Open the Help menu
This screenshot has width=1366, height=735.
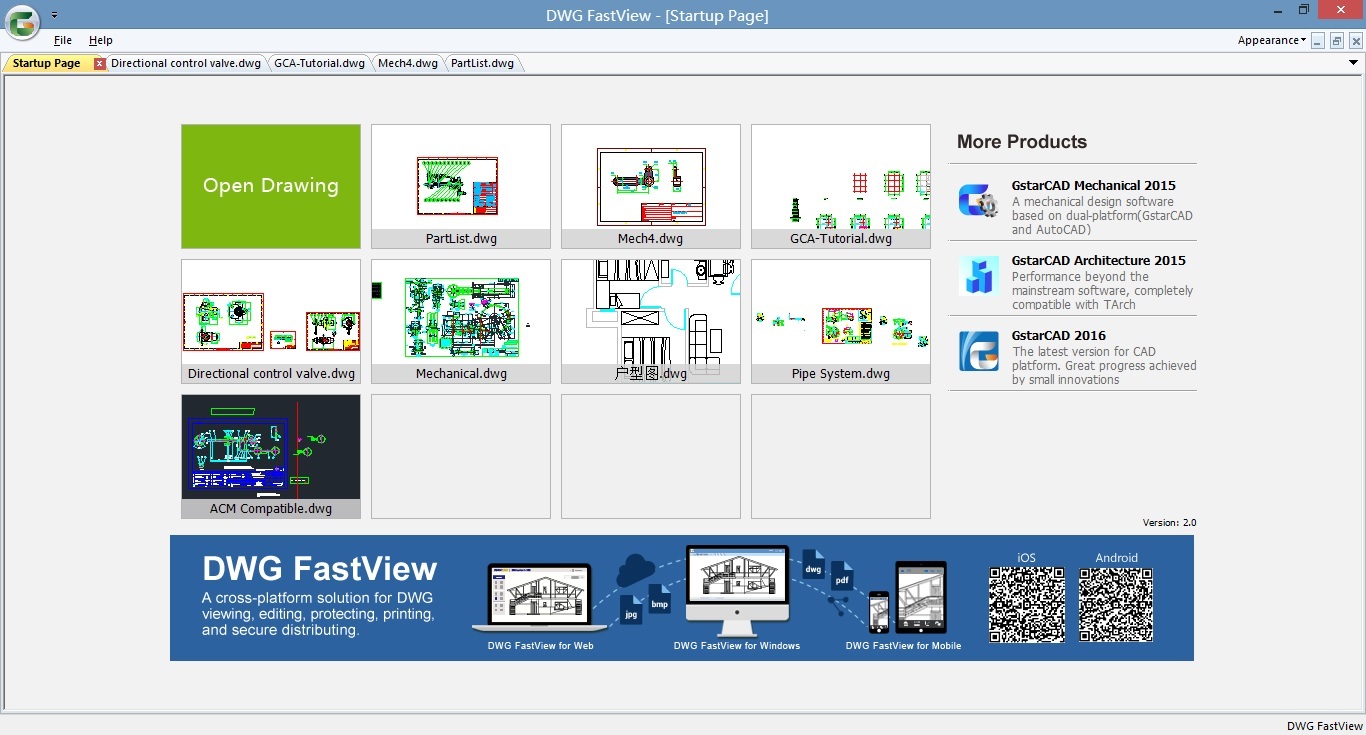100,40
